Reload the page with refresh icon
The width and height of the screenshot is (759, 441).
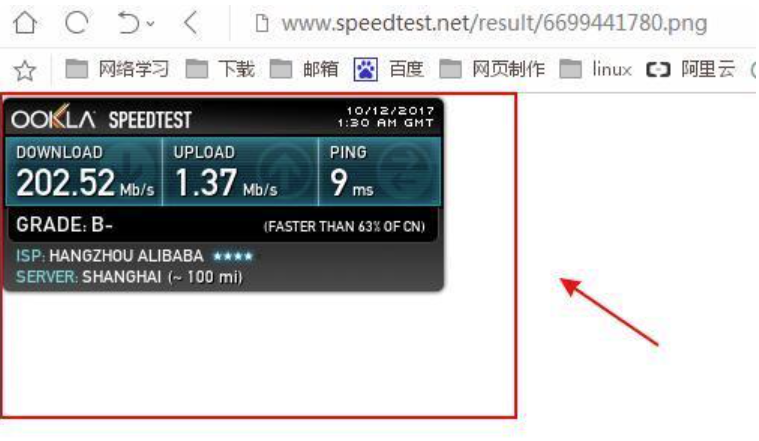pos(77,22)
